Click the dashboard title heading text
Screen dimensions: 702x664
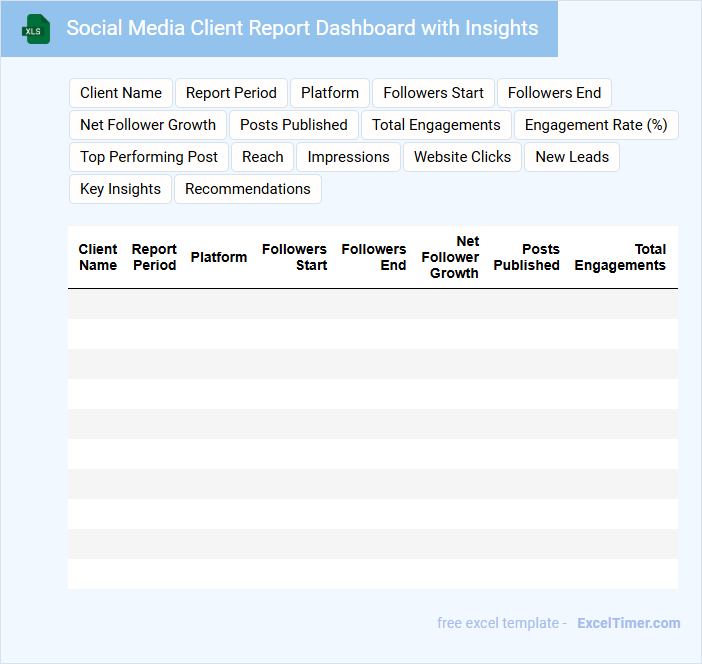tap(302, 28)
